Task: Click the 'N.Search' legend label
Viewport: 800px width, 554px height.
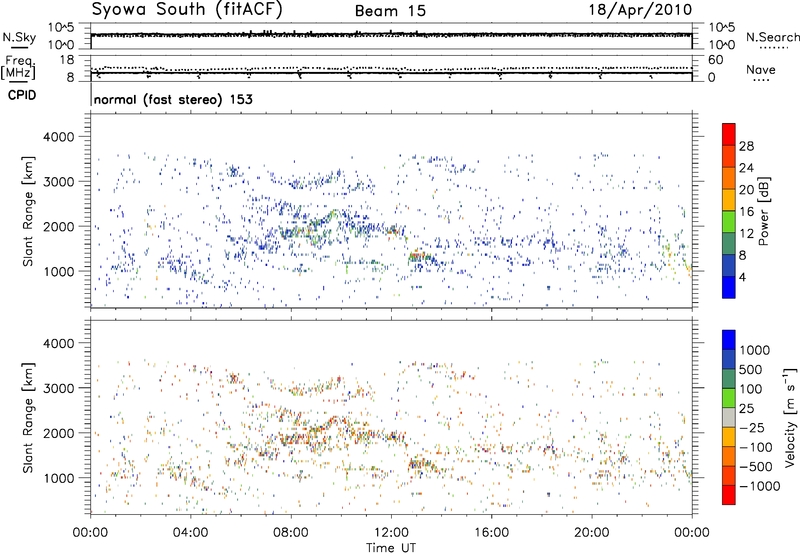Action: pos(773,37)
